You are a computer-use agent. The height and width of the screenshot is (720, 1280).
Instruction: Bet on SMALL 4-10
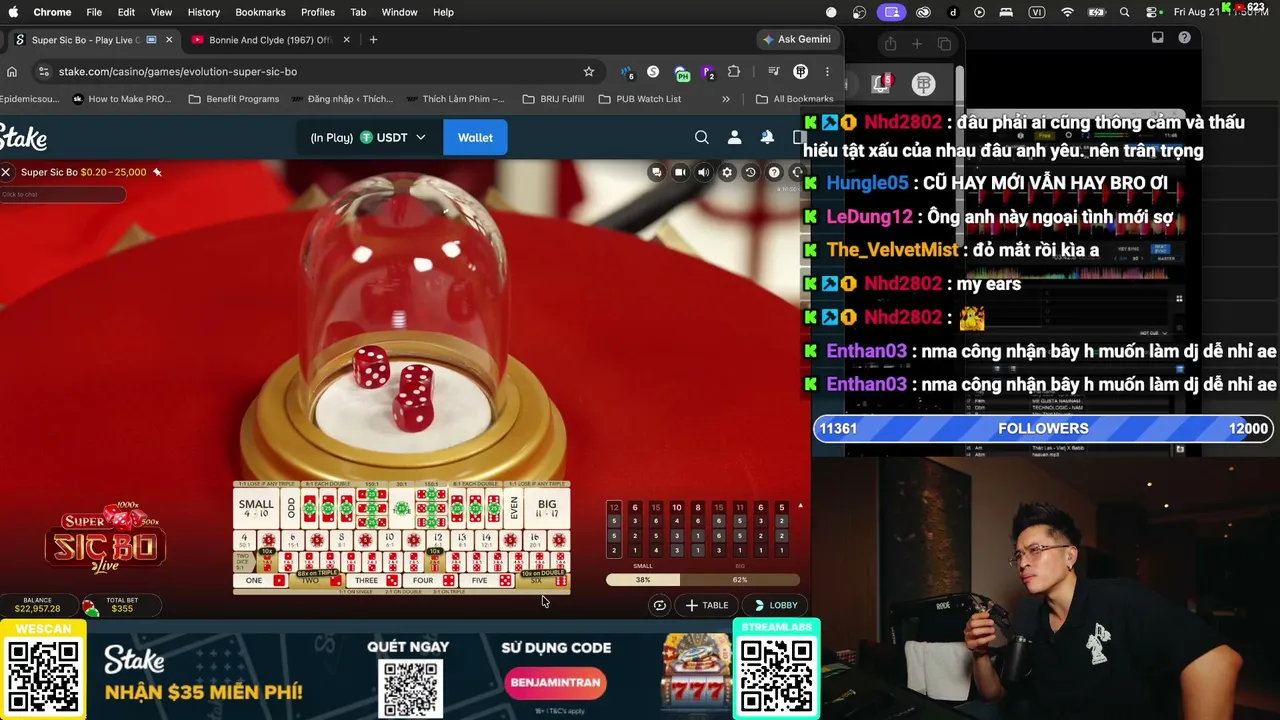255,508
